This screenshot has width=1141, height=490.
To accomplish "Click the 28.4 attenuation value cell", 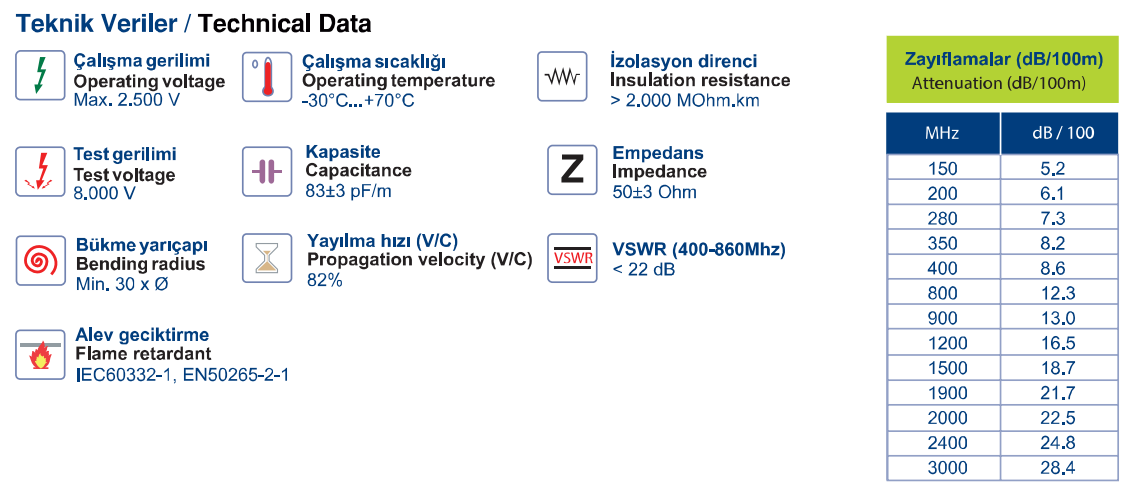I will (x=1060, y=467).
